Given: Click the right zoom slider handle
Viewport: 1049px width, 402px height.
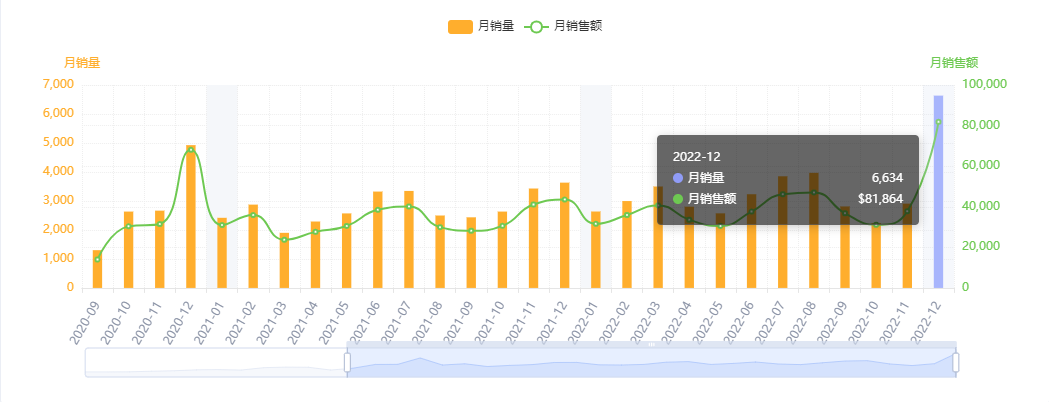Looking at the screenshot, I should [x=955, y=363].
